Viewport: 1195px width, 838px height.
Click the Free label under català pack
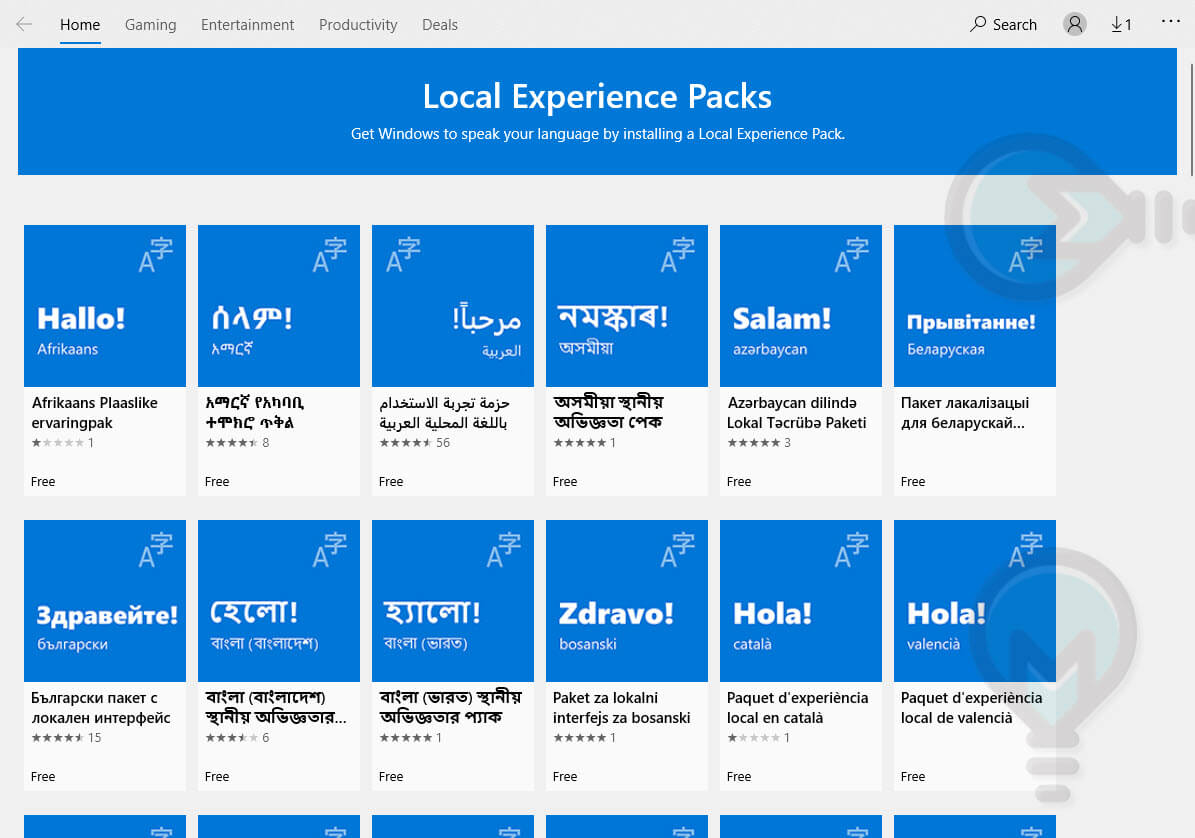pyautogui.click(x=738, y=776)
